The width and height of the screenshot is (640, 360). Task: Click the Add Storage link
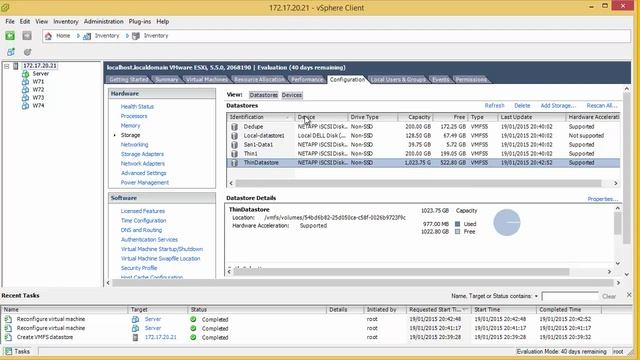pos(558,105)
